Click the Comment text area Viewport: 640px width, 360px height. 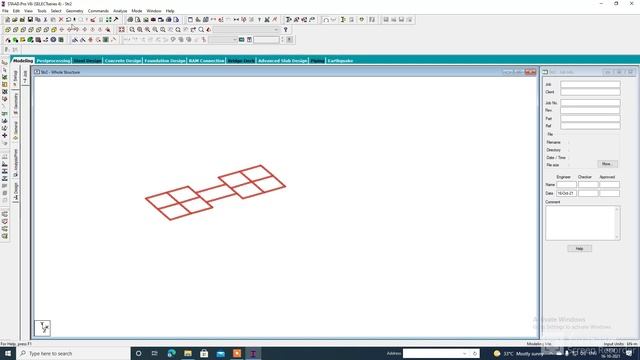582,223
